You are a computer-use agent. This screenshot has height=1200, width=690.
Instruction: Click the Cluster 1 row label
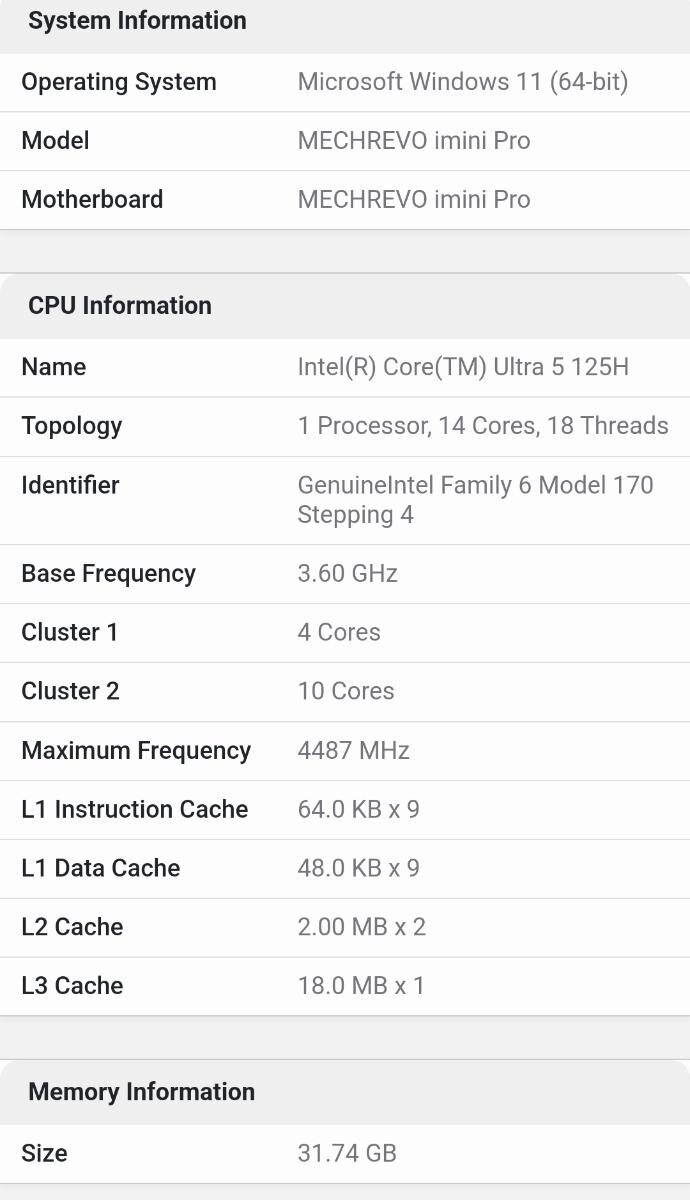(70, 632)
